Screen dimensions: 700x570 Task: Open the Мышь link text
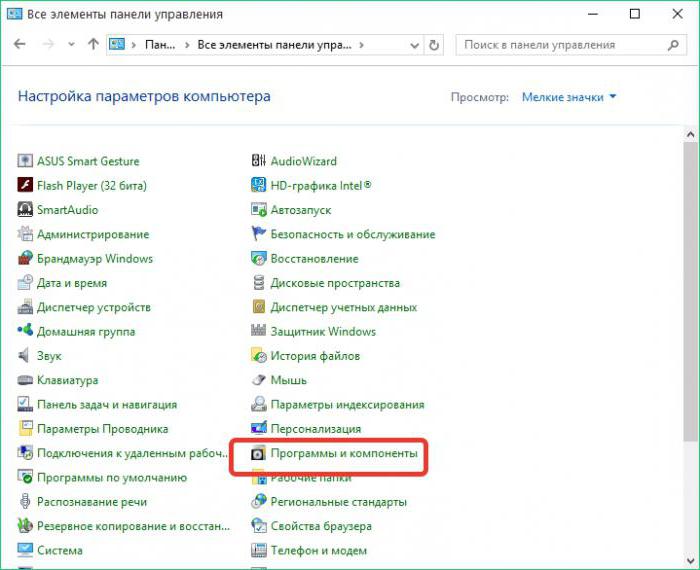click(x=288, y=380)
